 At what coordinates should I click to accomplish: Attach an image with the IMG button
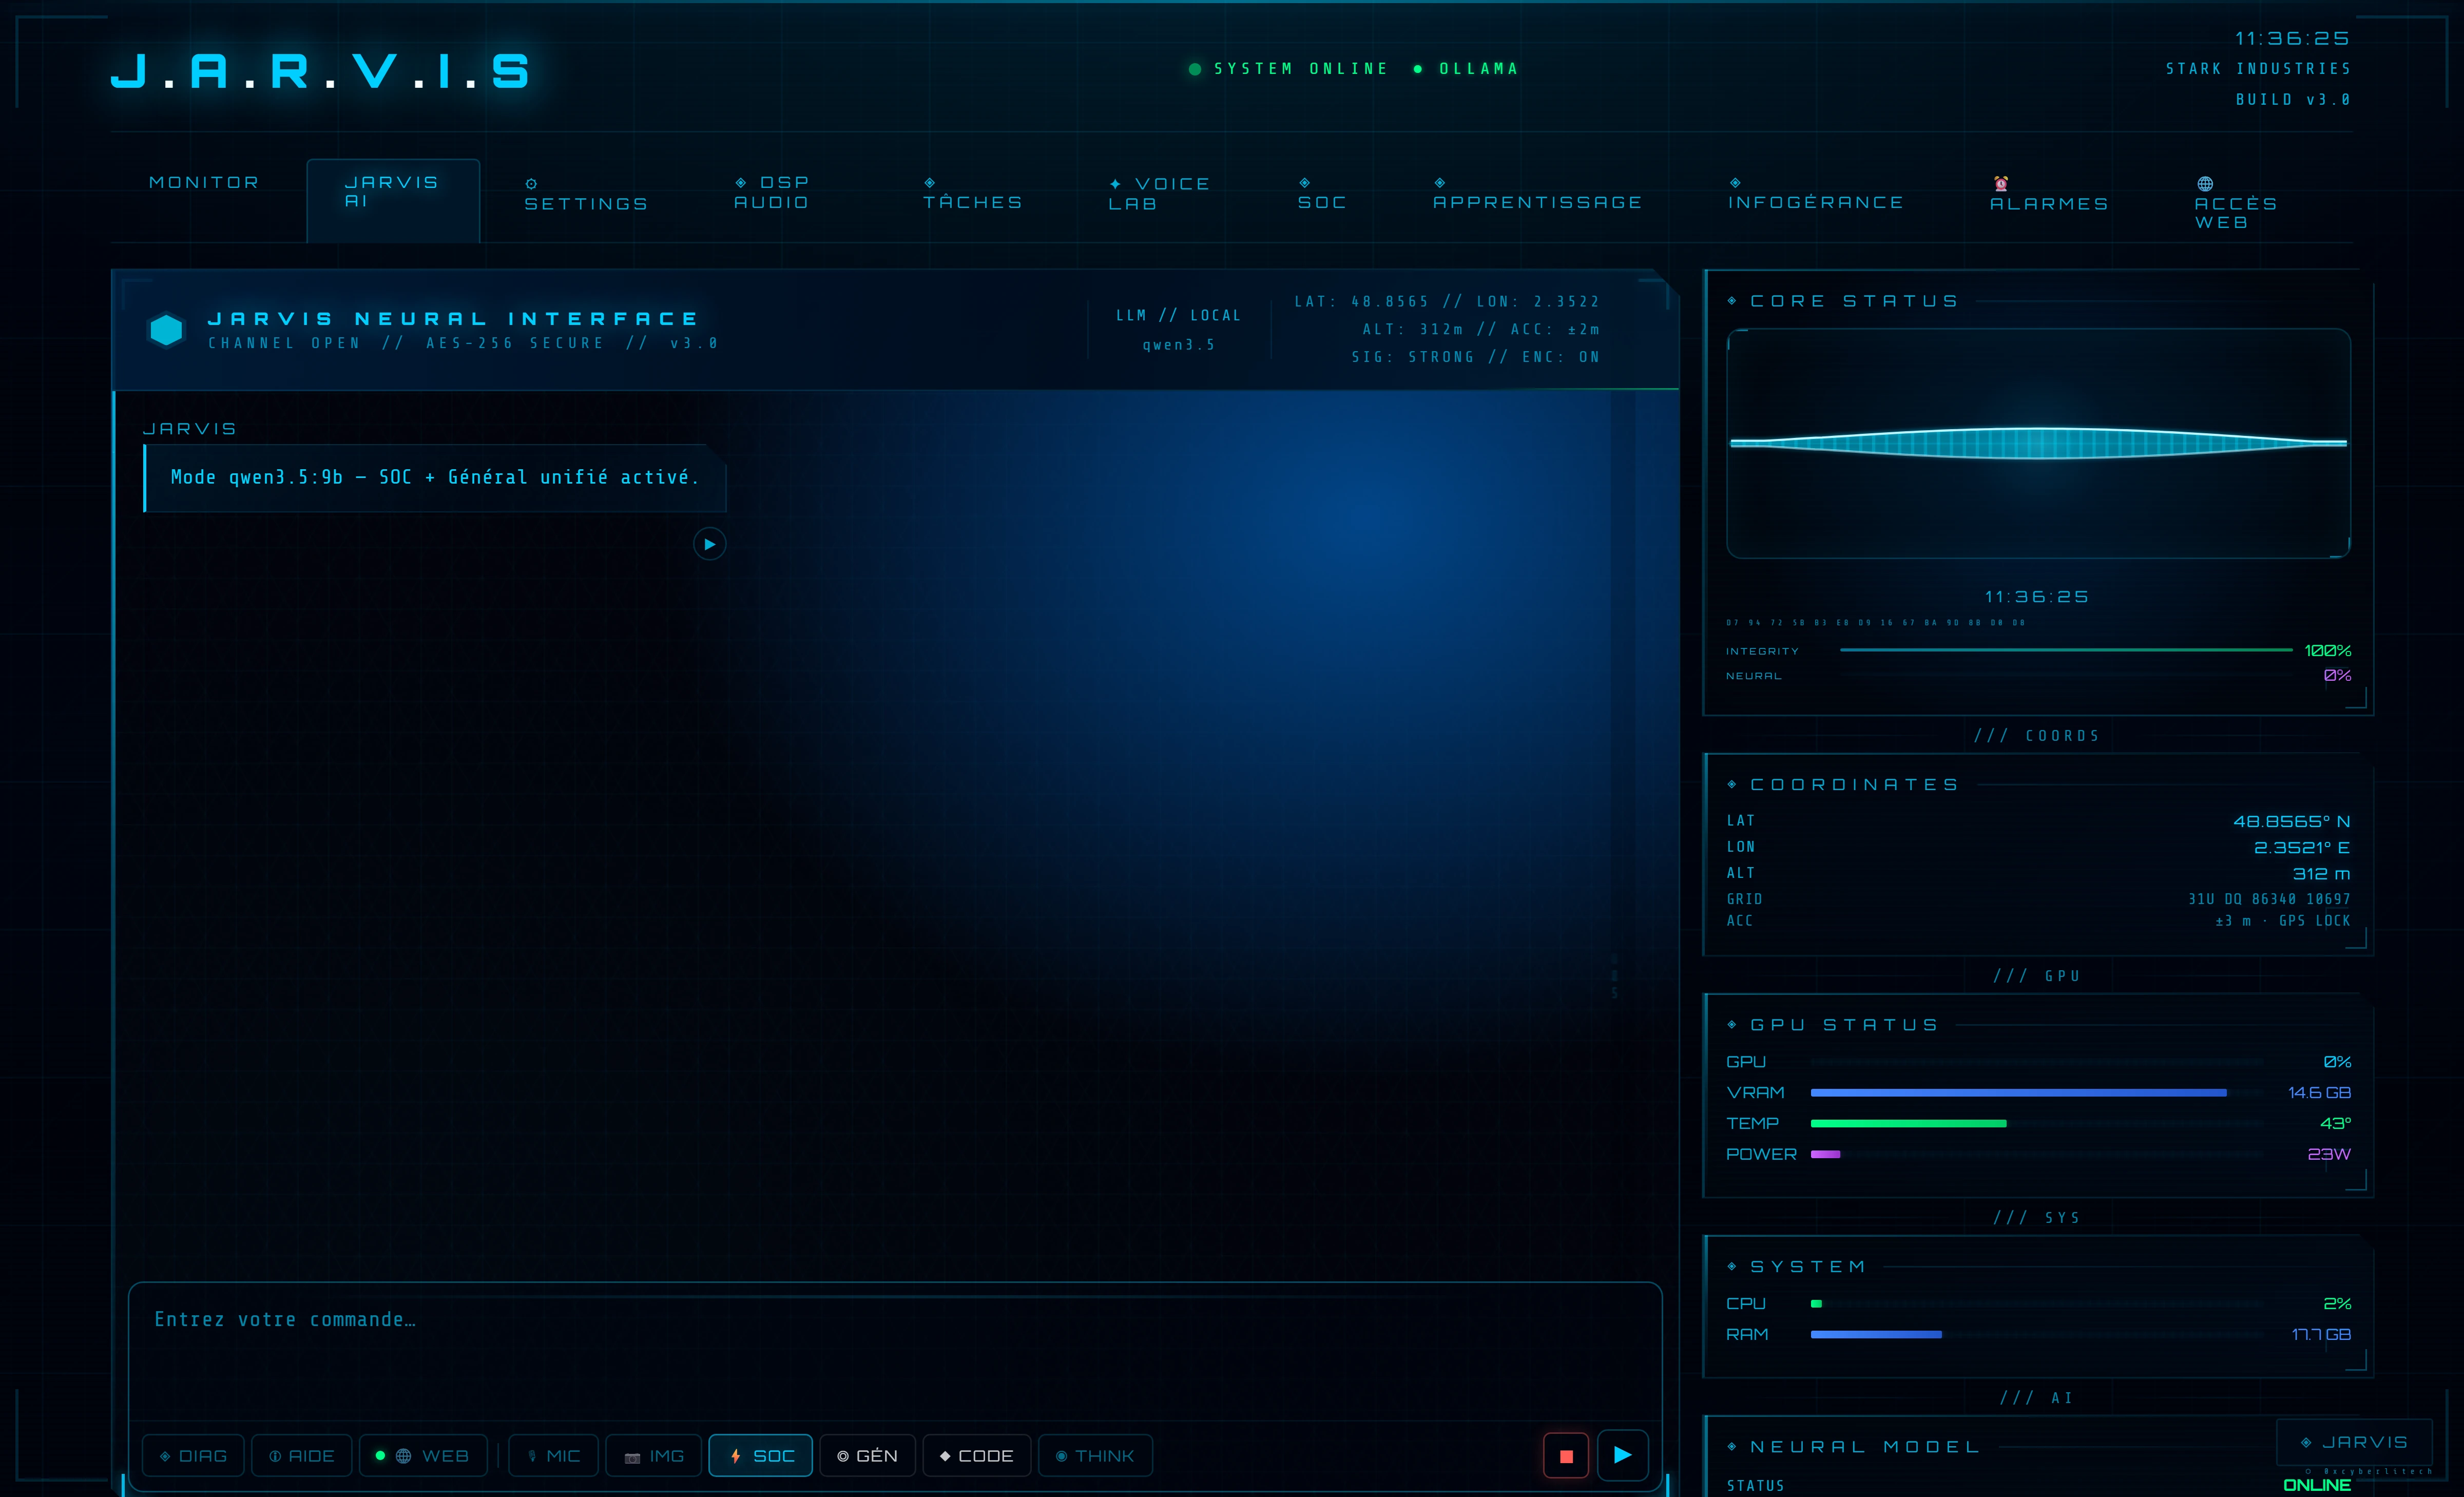point(654,1456)
